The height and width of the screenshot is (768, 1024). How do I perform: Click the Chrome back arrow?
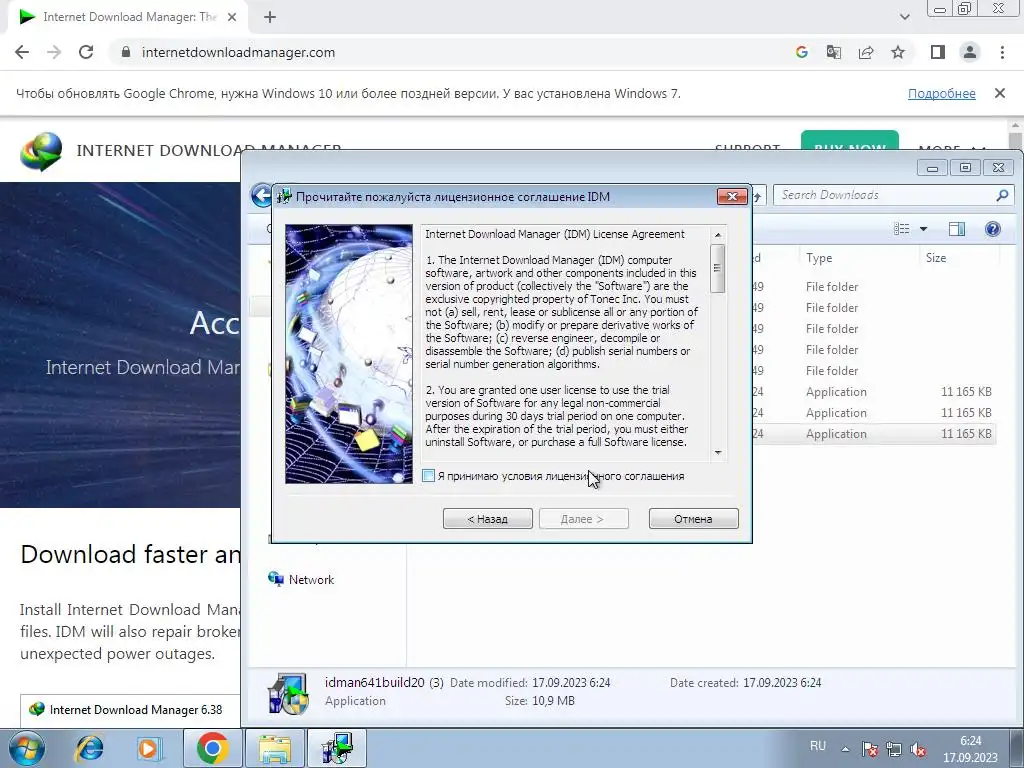(x=22, y=52)
